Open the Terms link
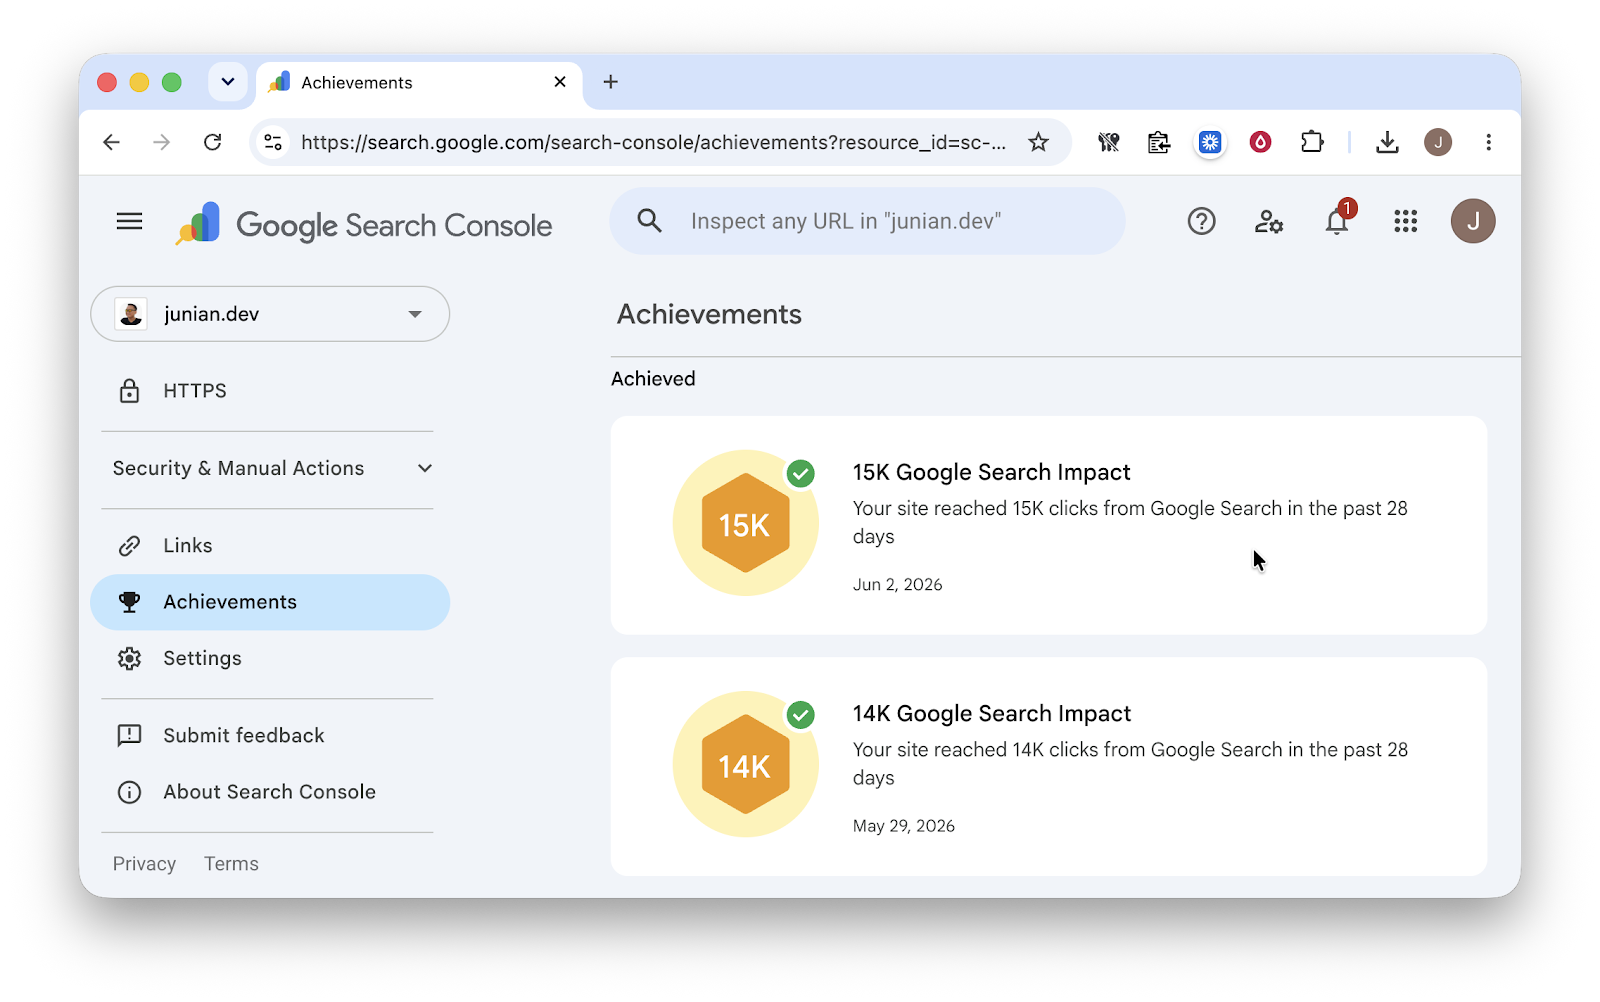 tap(231, 864)
